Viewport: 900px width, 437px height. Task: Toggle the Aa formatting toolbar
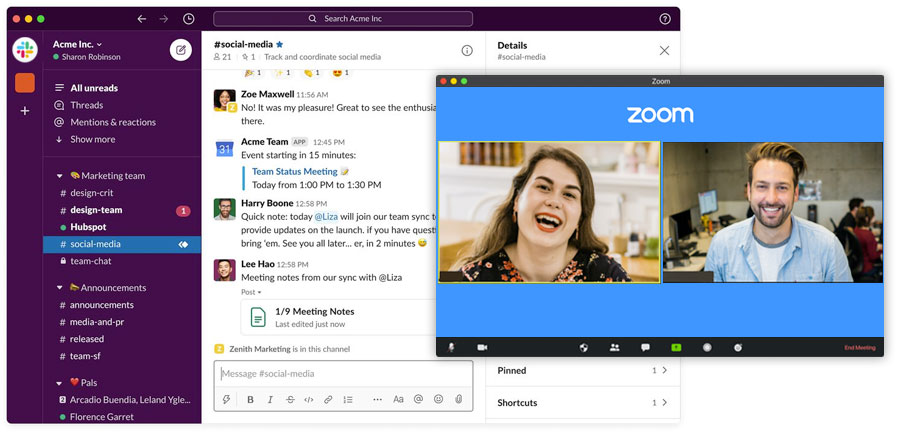(x=398, y=400)
